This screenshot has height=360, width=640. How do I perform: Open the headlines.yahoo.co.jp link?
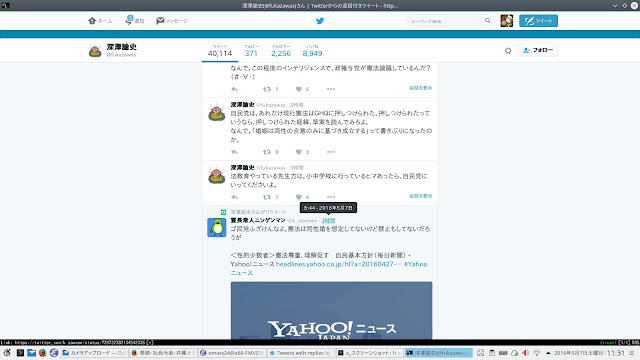tap(338, 264)
